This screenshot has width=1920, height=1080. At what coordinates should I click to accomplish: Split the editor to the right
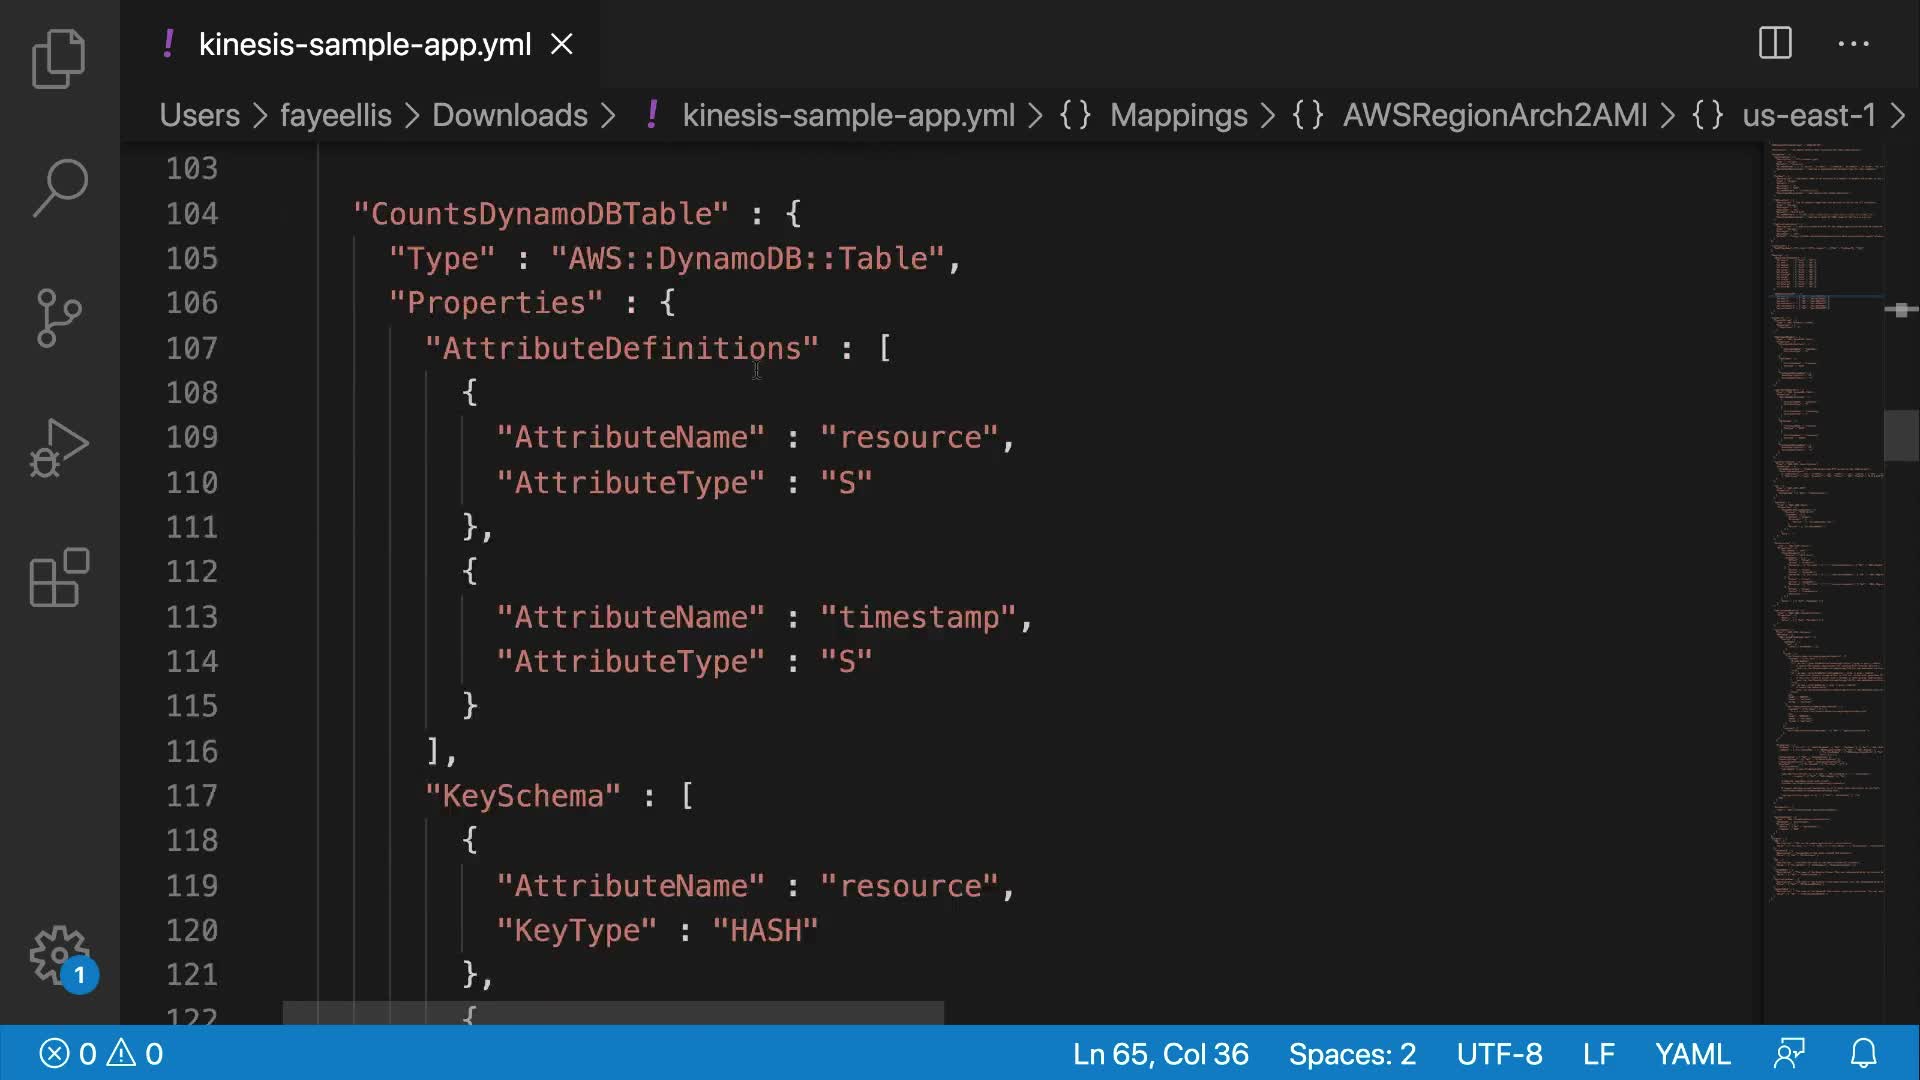tap(1775, 43)
